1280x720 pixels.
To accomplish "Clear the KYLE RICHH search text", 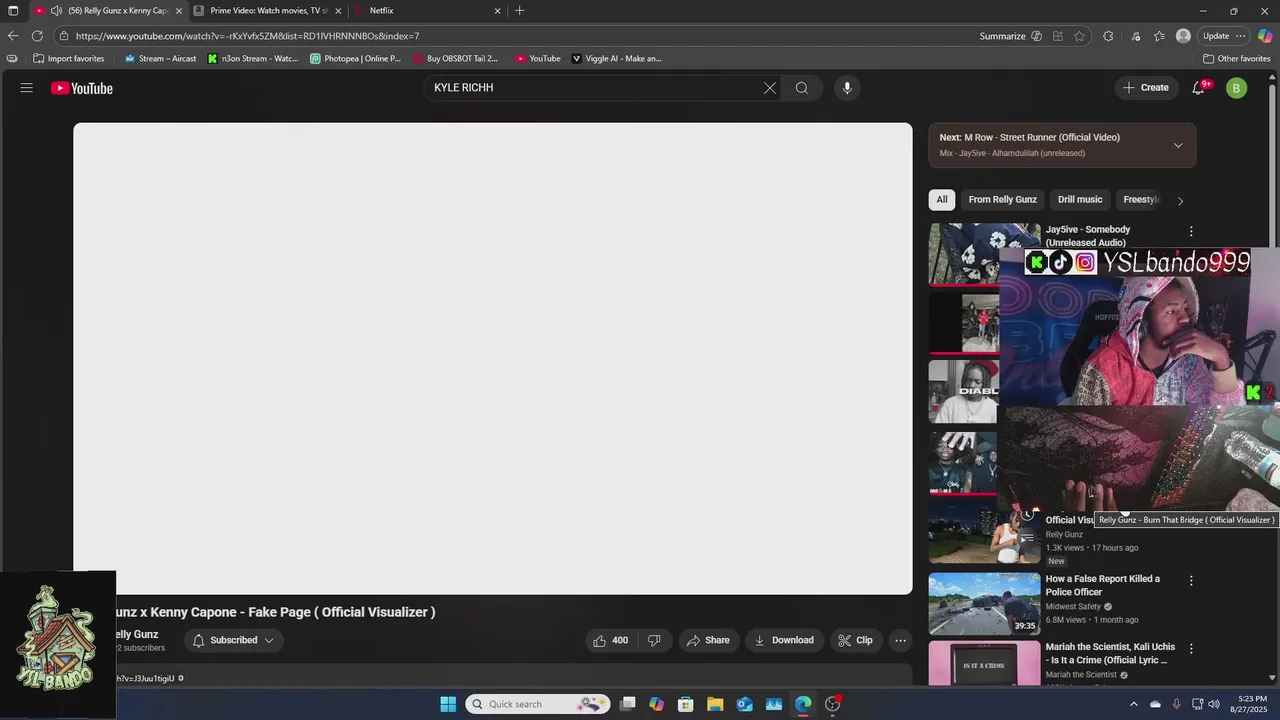I will point(770,88).
